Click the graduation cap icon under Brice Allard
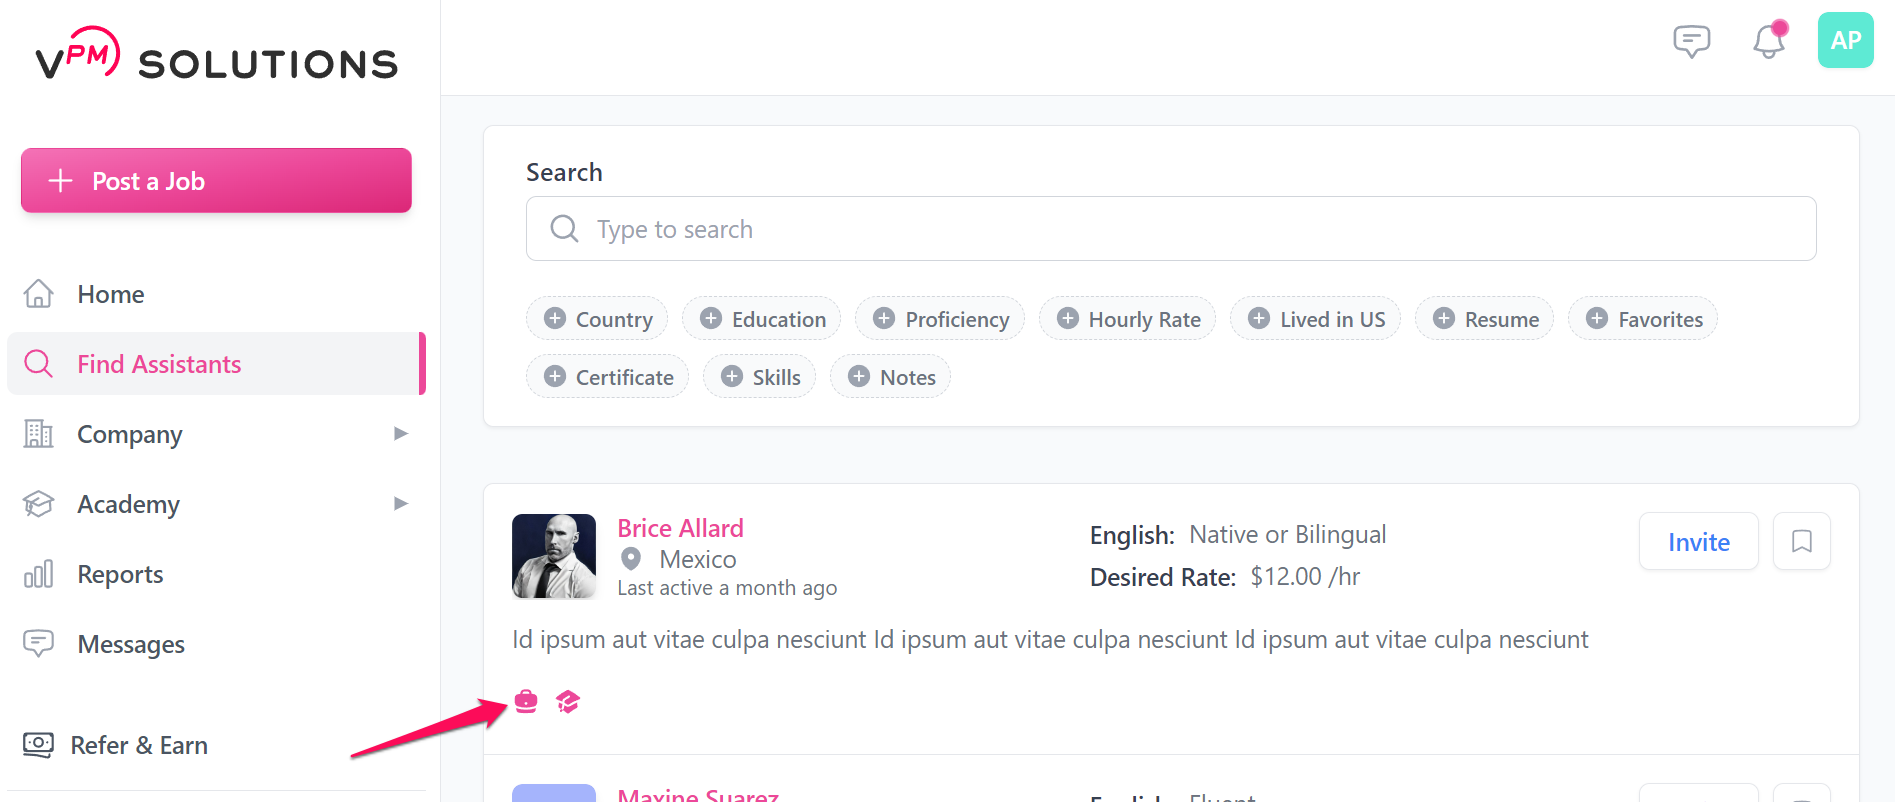 coord(568,702)
